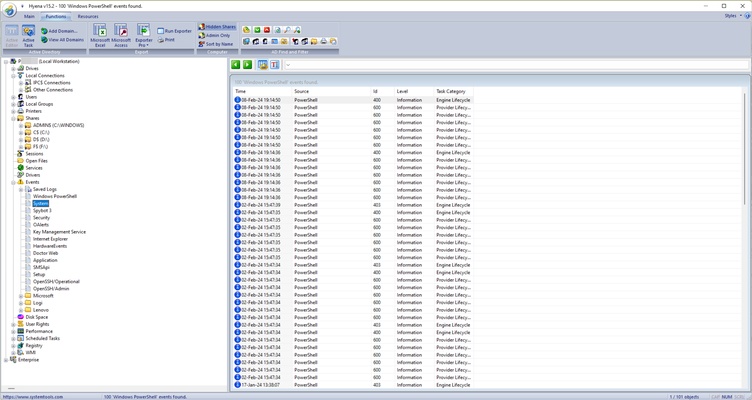752x400 pixels.
Task: Expand the Local Groups node
Action: (x=13, y=104)
